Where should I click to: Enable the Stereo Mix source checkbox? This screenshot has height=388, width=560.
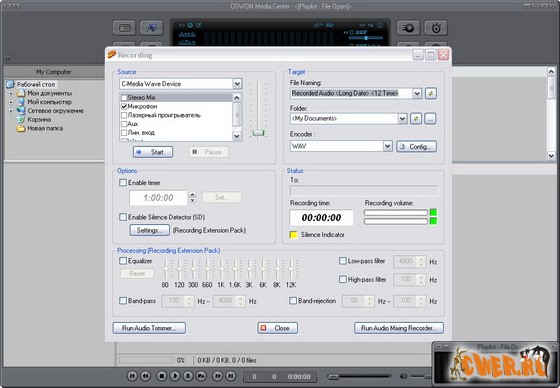(124, 98)
